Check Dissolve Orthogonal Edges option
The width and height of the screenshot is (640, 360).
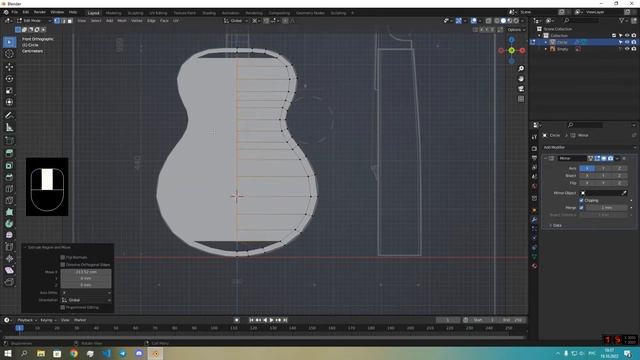point(63,265)
